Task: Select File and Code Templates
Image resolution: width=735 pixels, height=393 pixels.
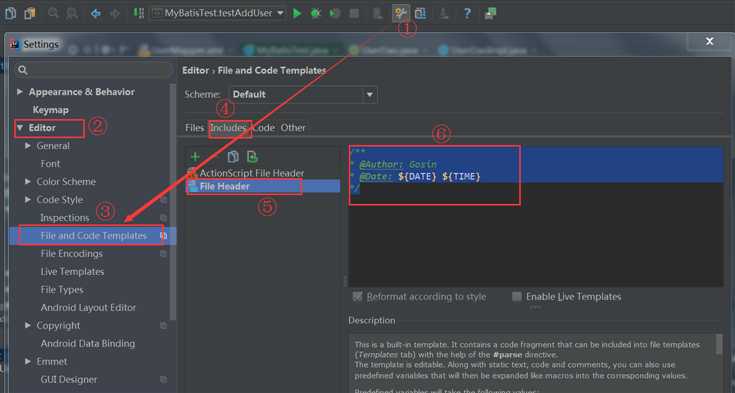Action: tap(93, 235)
